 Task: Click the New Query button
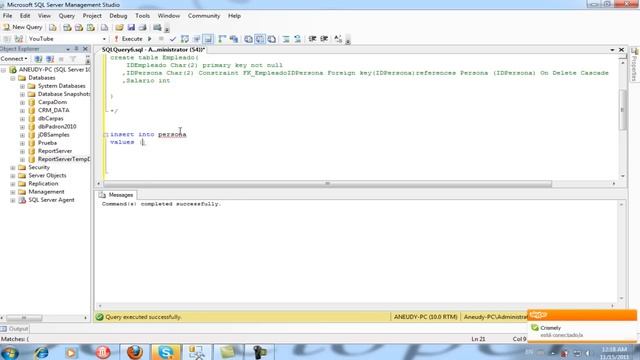coord(23,27)
